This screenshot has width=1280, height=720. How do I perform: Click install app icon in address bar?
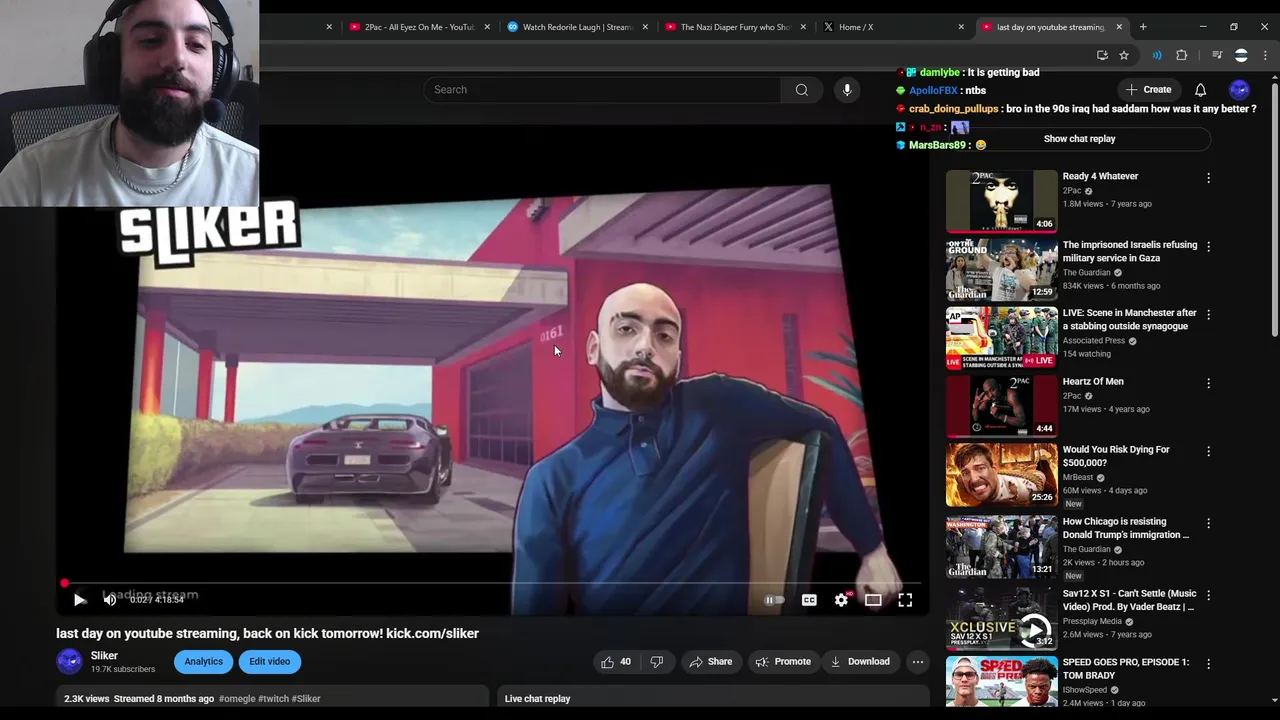pyautogui.click(x=1102, y=55)
